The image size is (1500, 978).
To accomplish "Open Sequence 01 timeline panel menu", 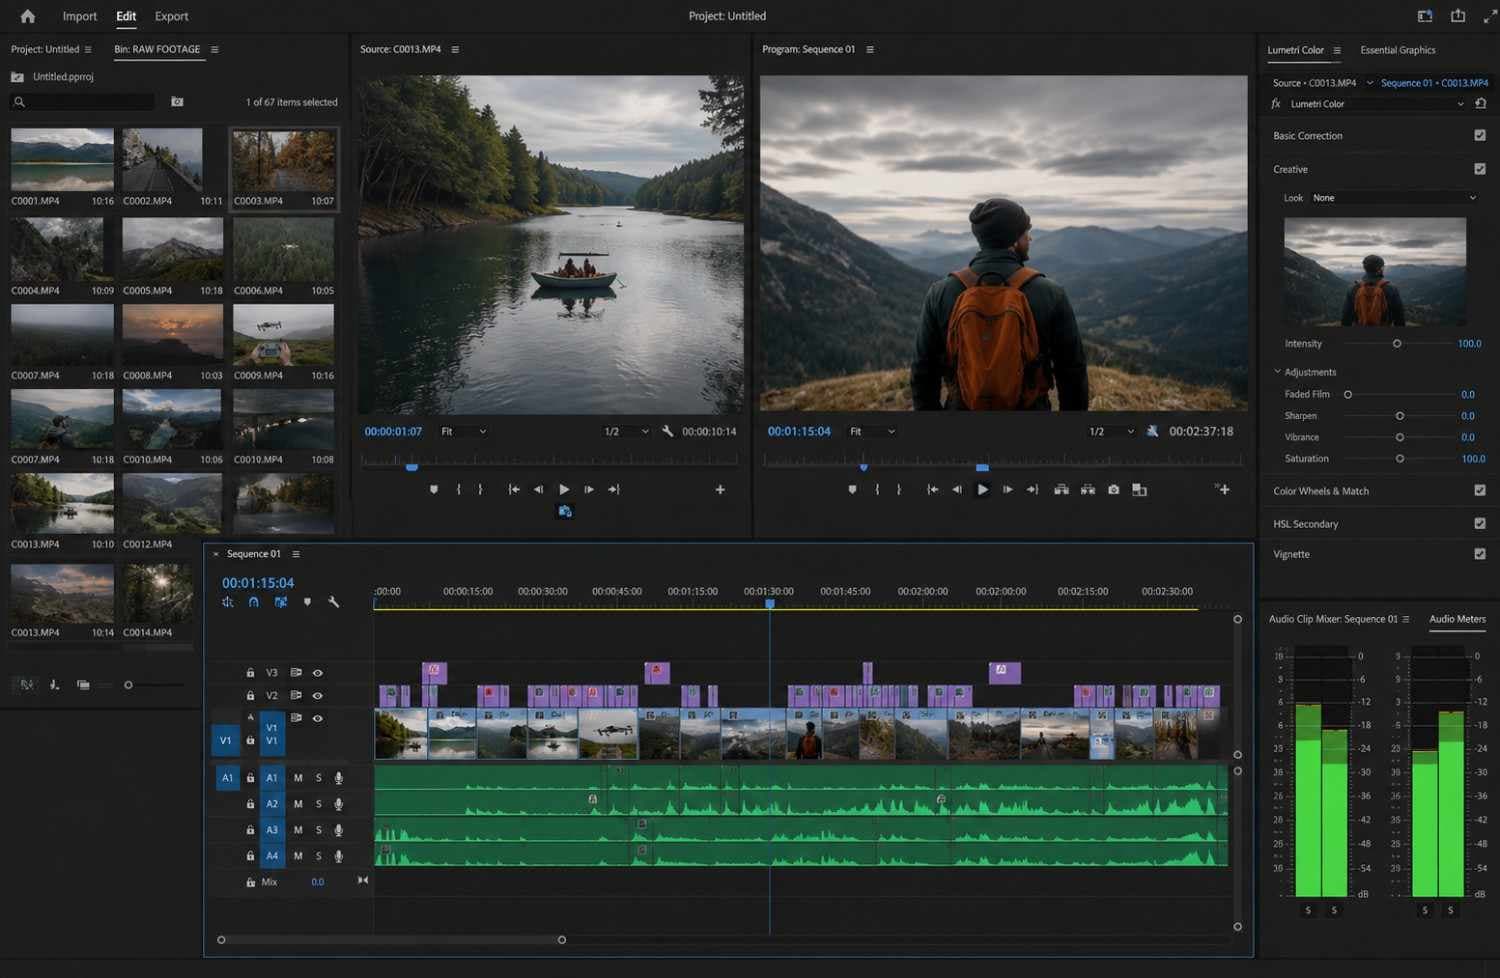I will pos(296,554).
